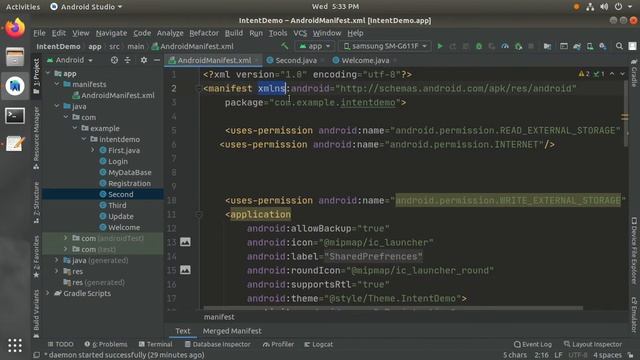Open 1: Project tool window stripe button
The width and height of the screenshot is (640, 360).
coord(36,76)
